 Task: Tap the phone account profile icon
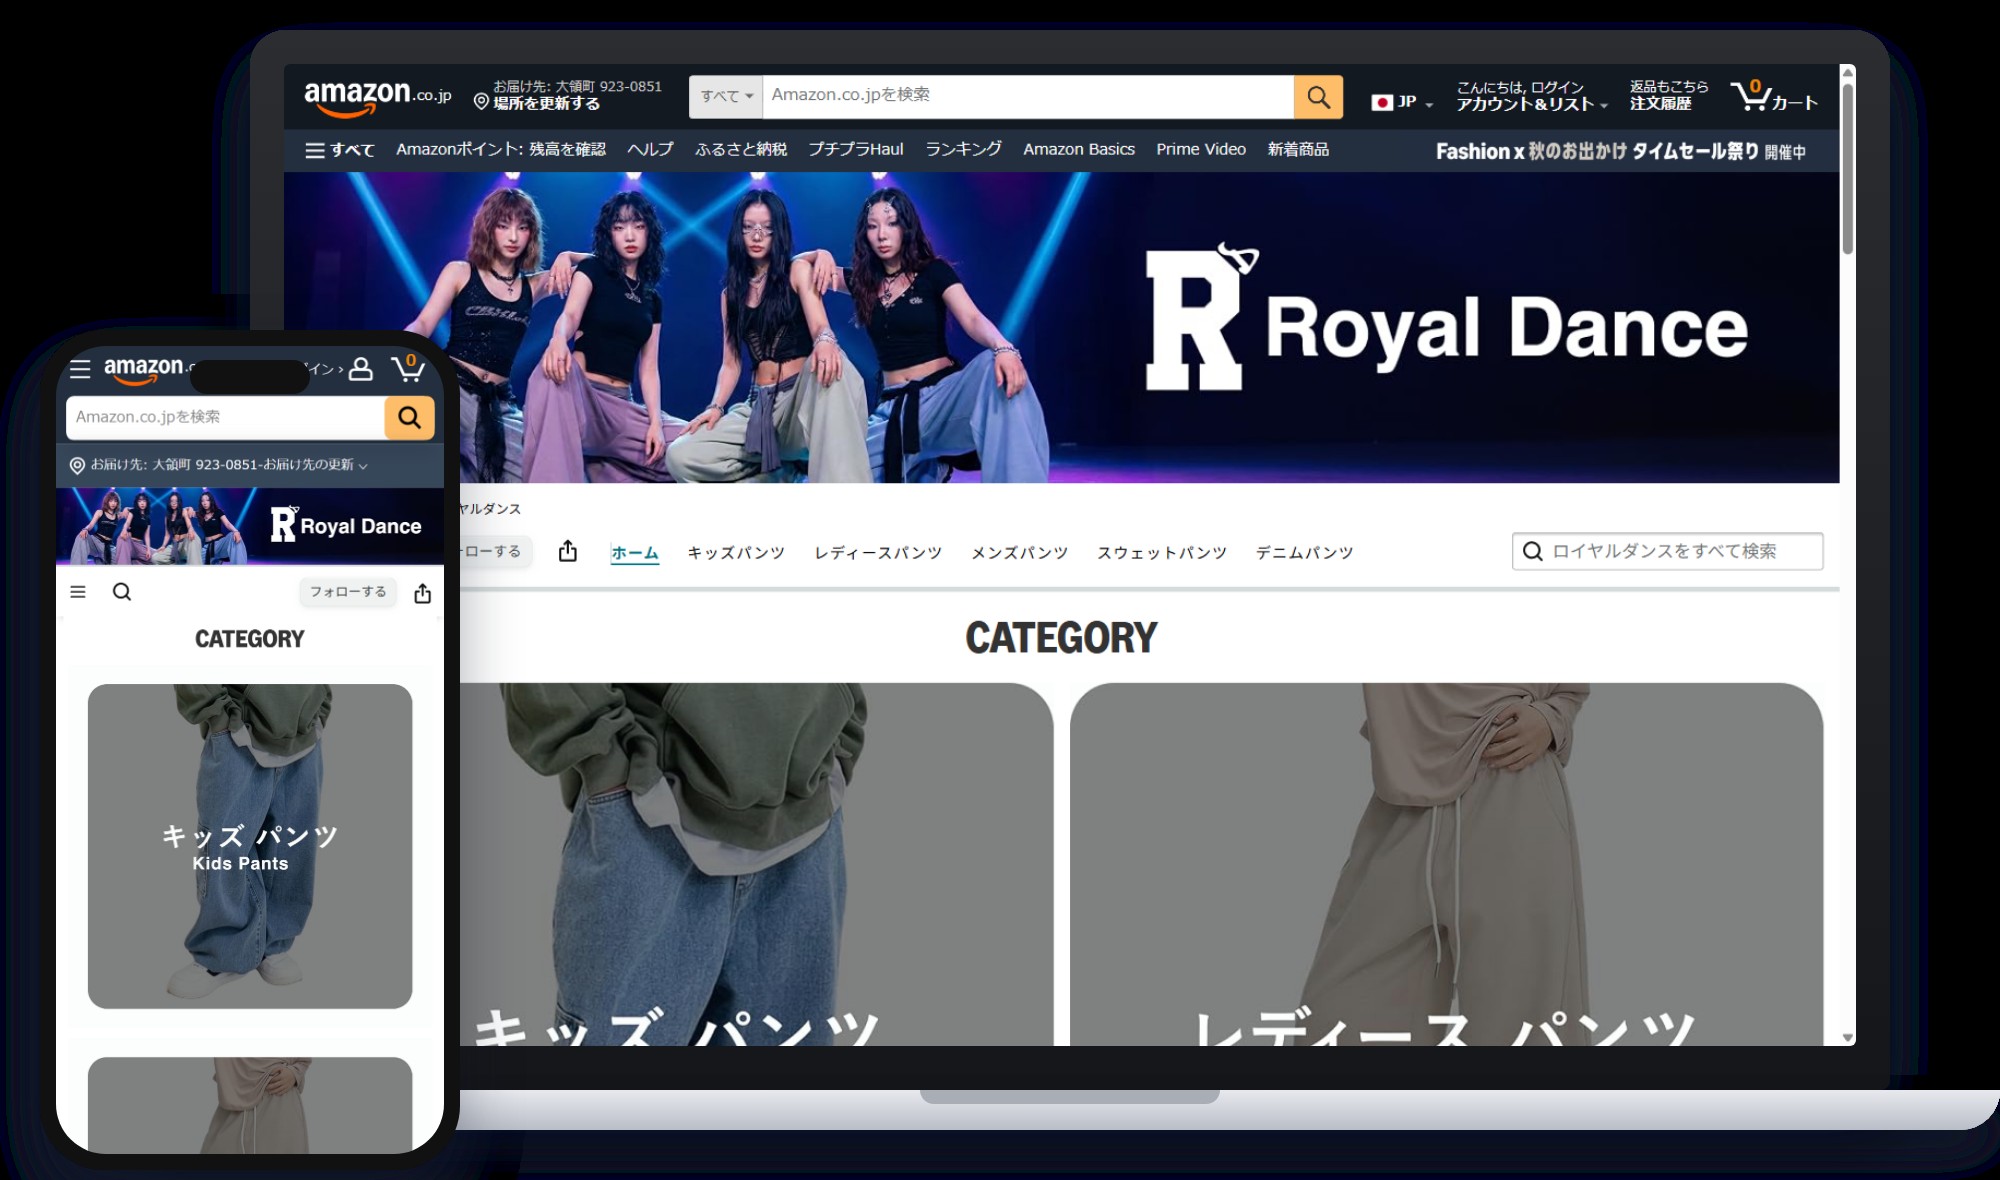[x=361, y=369]
